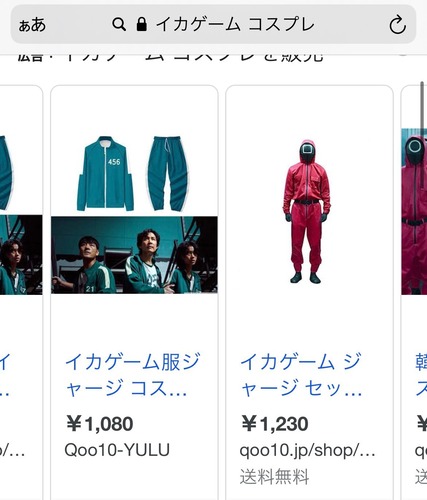Open the green tracksuit pants image
Viewport: 427px width, 500px height.
168,173
